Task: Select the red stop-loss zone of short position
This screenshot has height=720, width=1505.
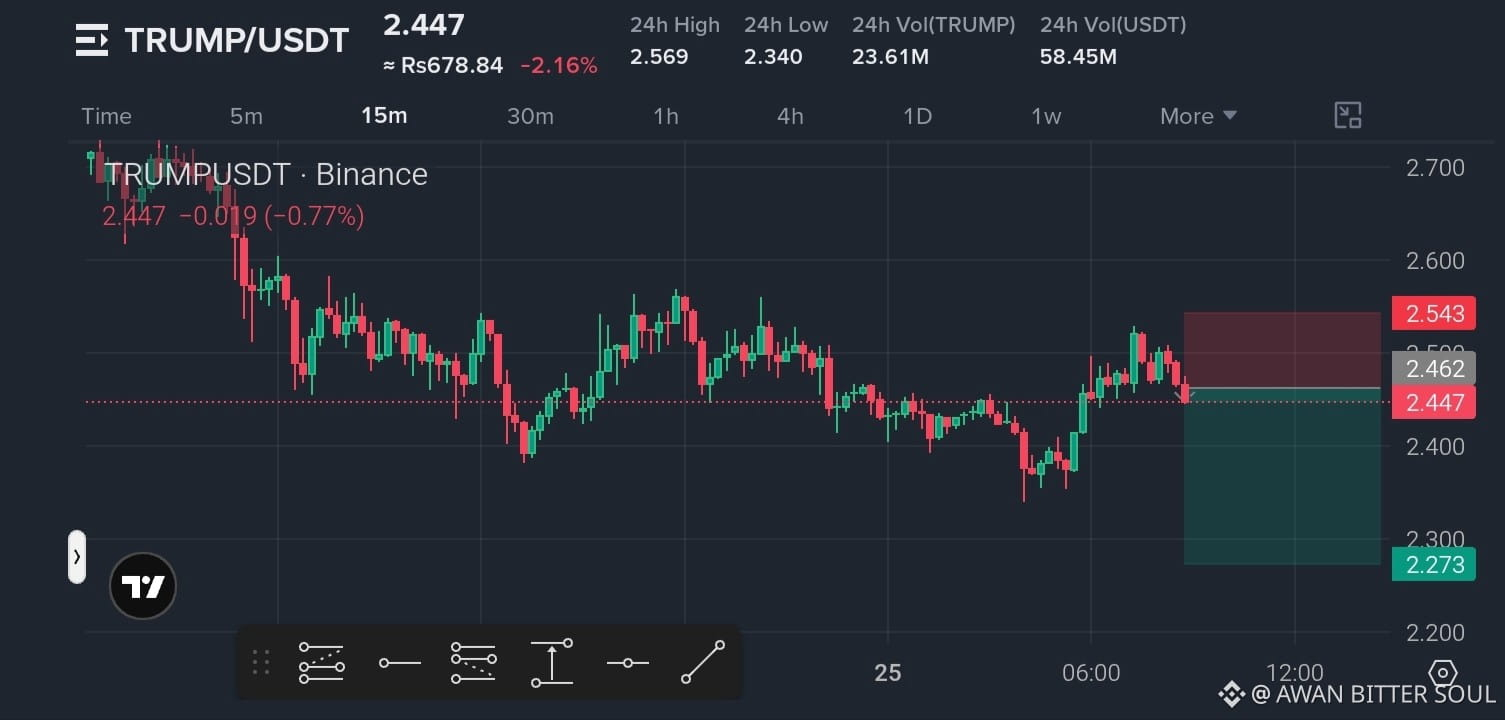Action: click(1282, 350)
